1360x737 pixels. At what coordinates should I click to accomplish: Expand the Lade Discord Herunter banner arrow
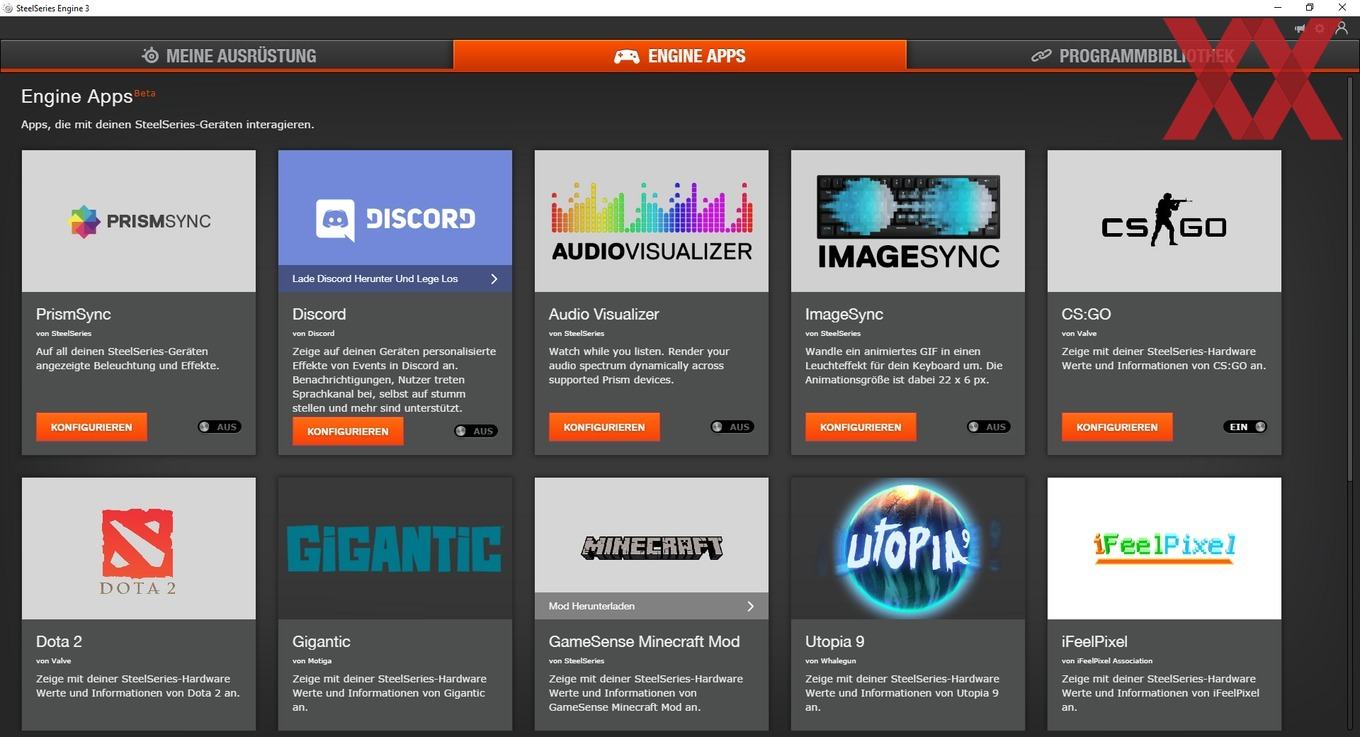tap(494, 279)
